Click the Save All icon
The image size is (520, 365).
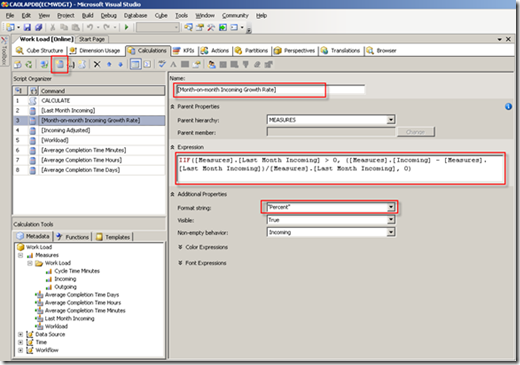tap(39, 27)
